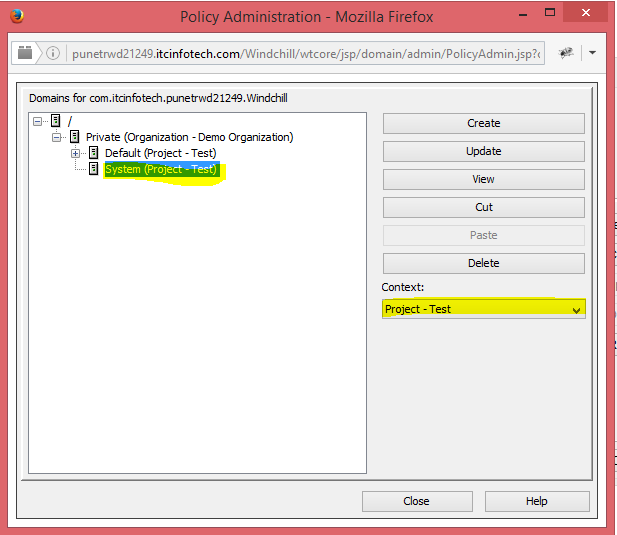This screenshot has width=617, height=535.
Task: Maximize the Firefox window
Action: 550,13
